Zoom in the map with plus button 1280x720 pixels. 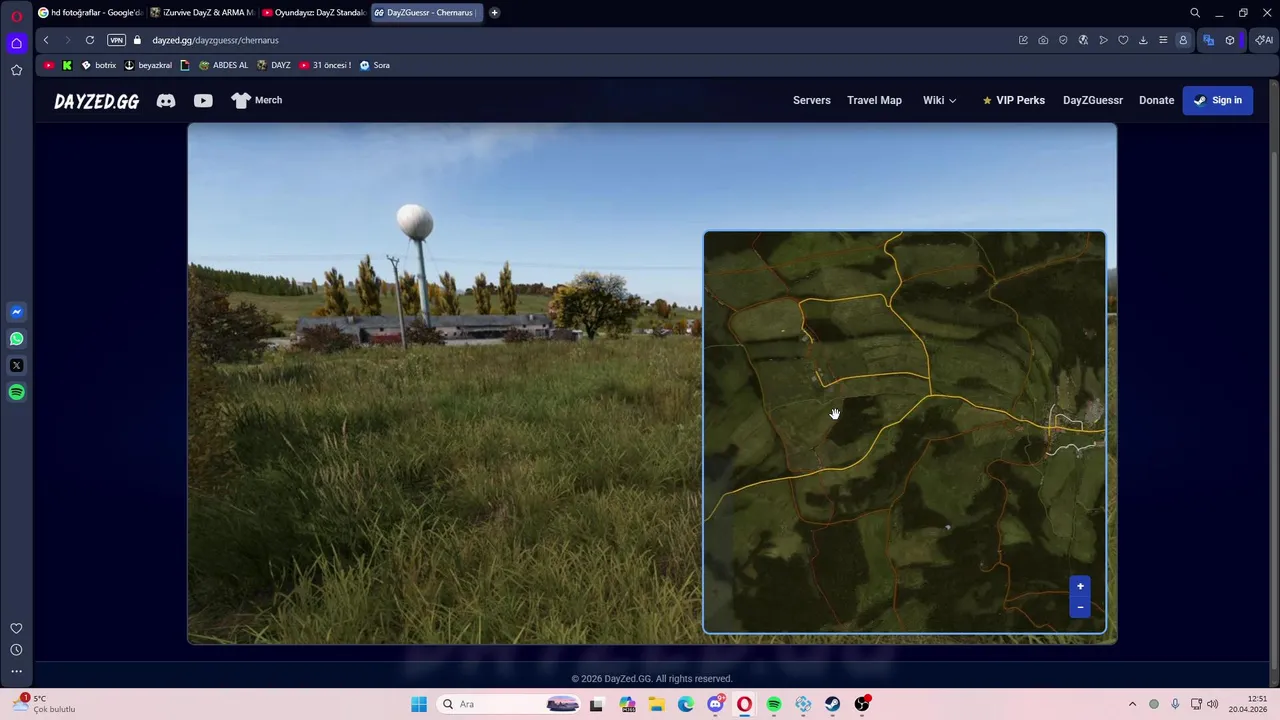[1080, 587]
